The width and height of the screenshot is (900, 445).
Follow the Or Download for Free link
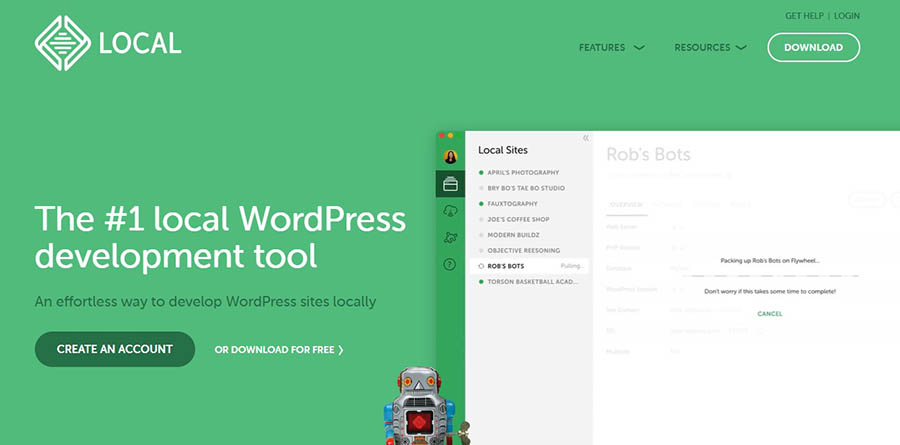click(x=279, y=350)
